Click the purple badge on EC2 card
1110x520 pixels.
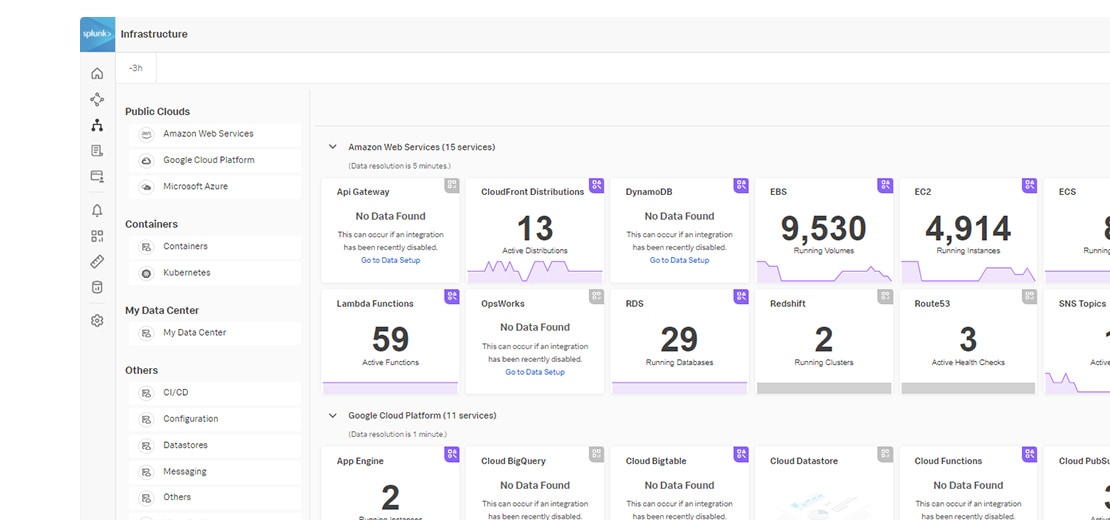1030,185
